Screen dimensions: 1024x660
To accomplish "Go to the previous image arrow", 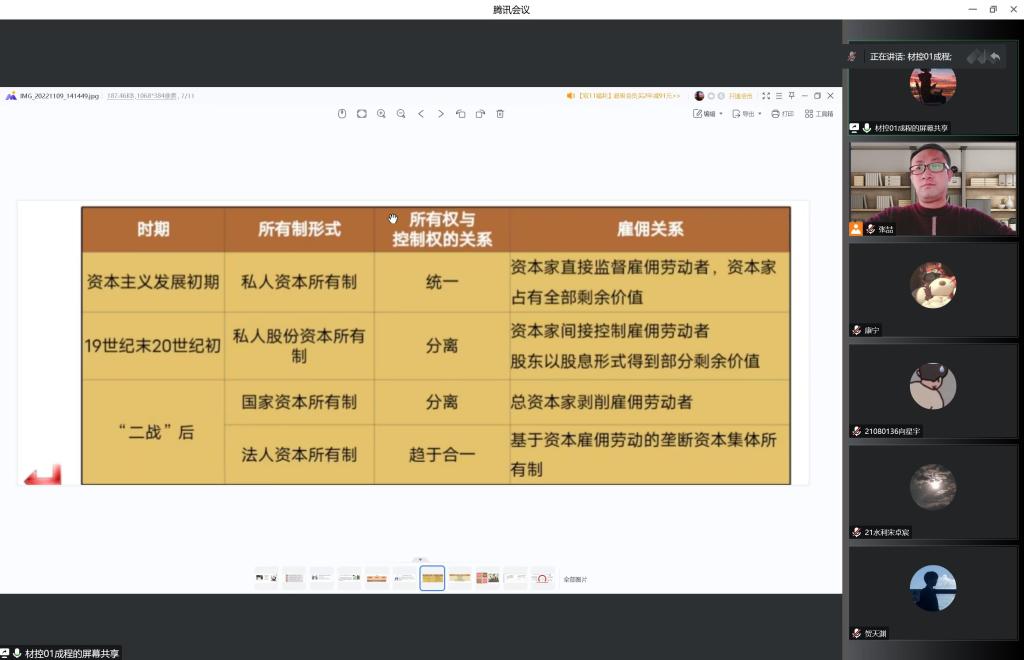I will (x=421, y=114).
